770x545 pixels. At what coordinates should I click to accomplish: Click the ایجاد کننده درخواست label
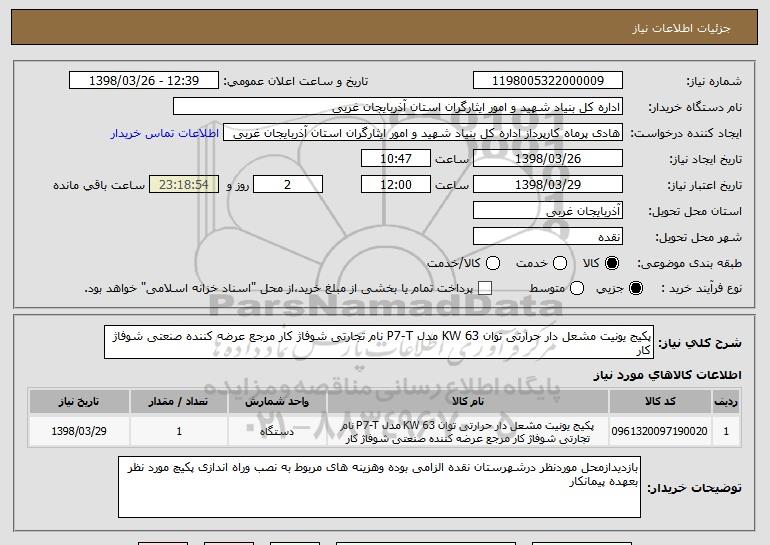click(x=686, y=133)
